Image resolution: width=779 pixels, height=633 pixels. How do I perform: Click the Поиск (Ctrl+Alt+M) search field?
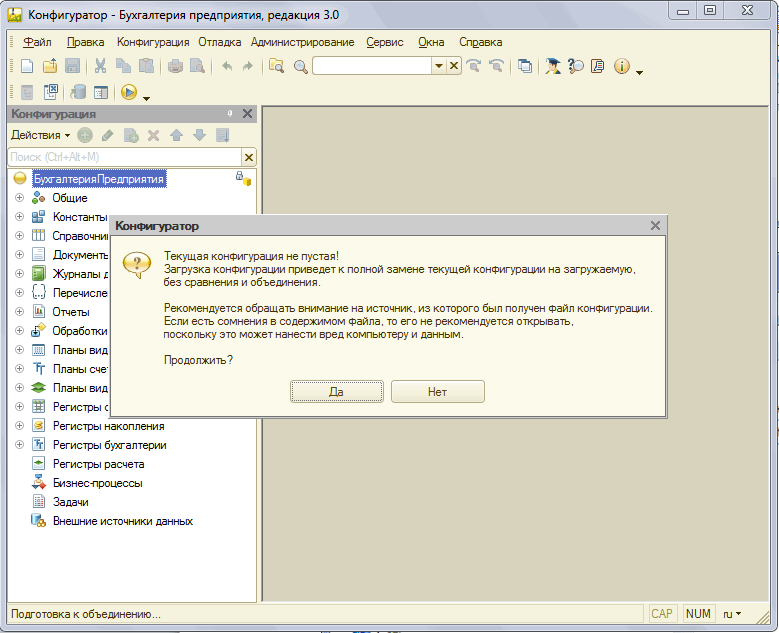[125, 158]
